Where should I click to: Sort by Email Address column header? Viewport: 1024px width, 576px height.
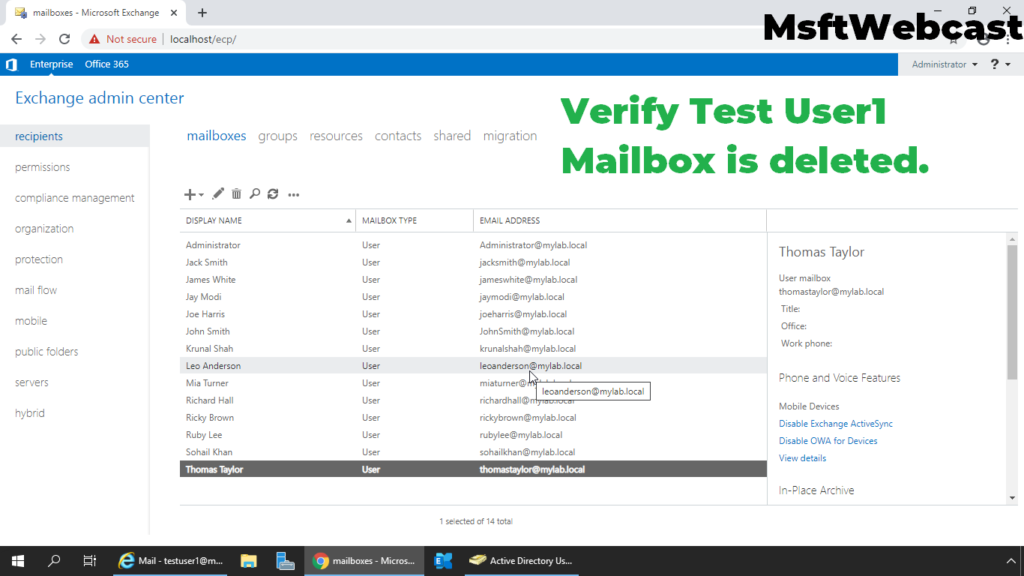pyautogui.click(x=620, y=221)
